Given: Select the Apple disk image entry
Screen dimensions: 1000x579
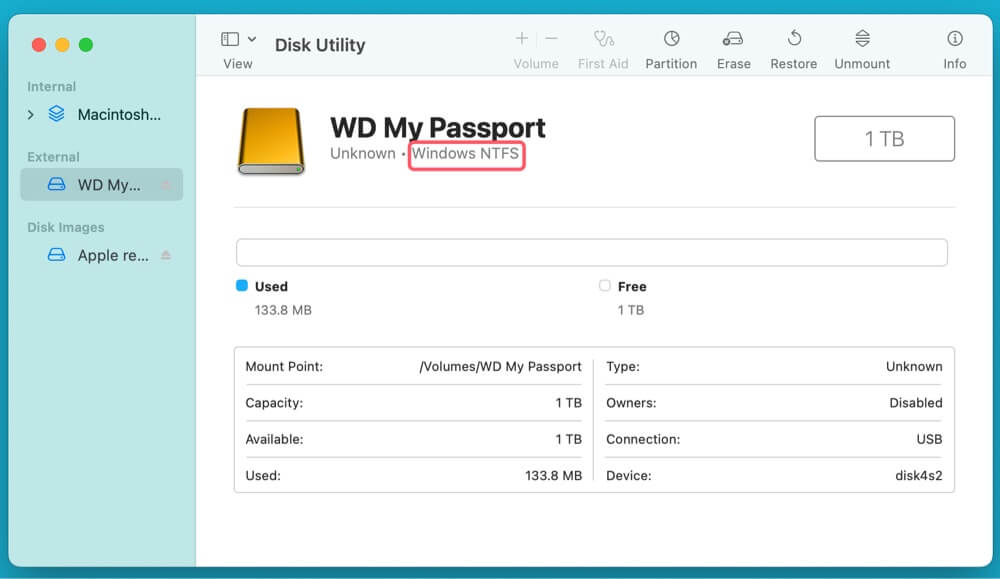Looking at the screenshot, I should [112, 255].
